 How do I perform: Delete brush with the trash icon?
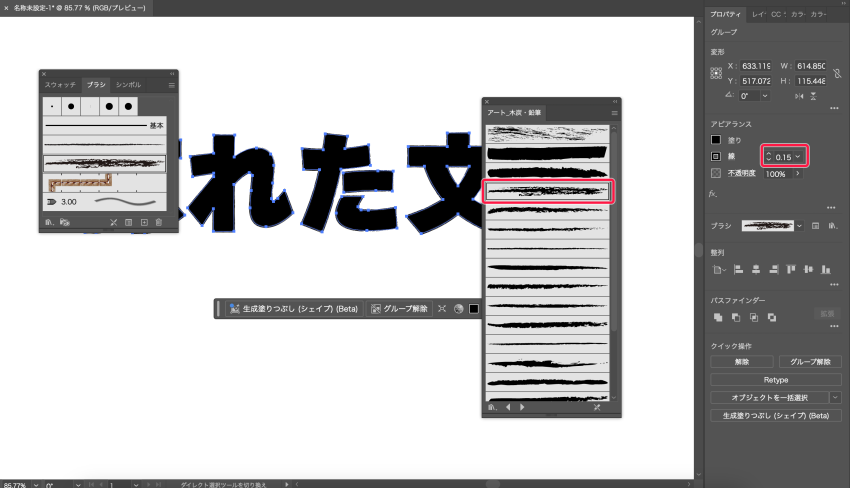(x=159, y=222)
